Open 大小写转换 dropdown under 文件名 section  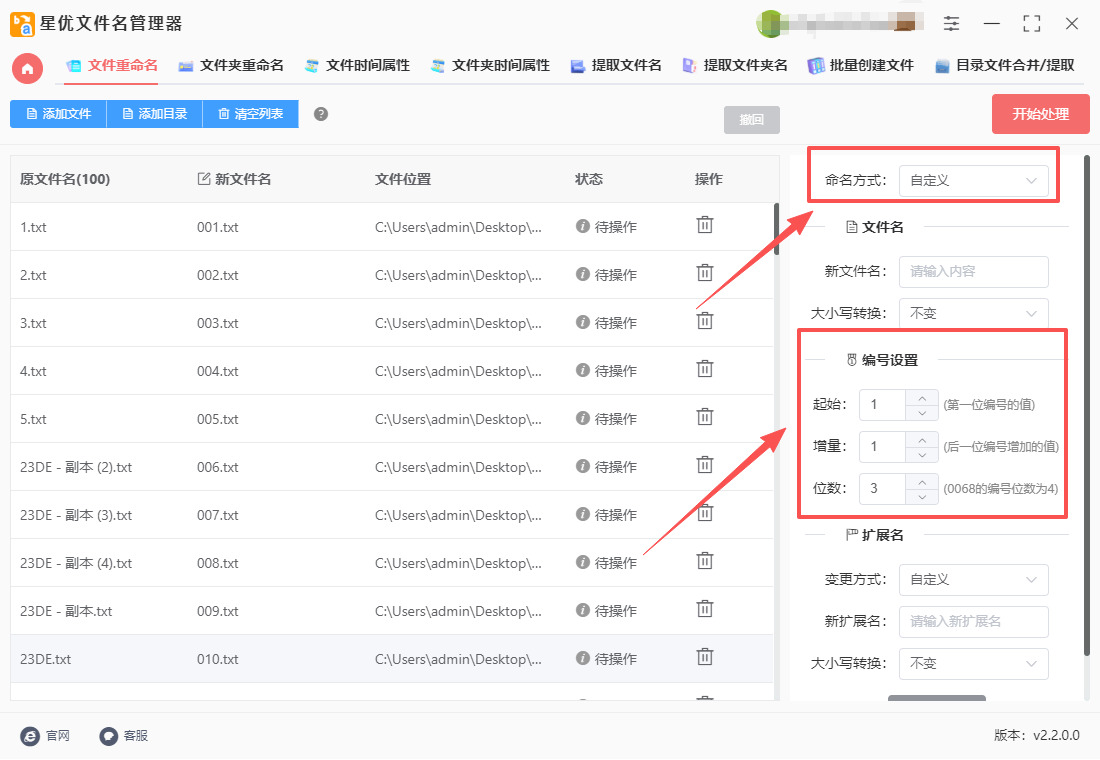pyautogui.click(x=973, y=313)
